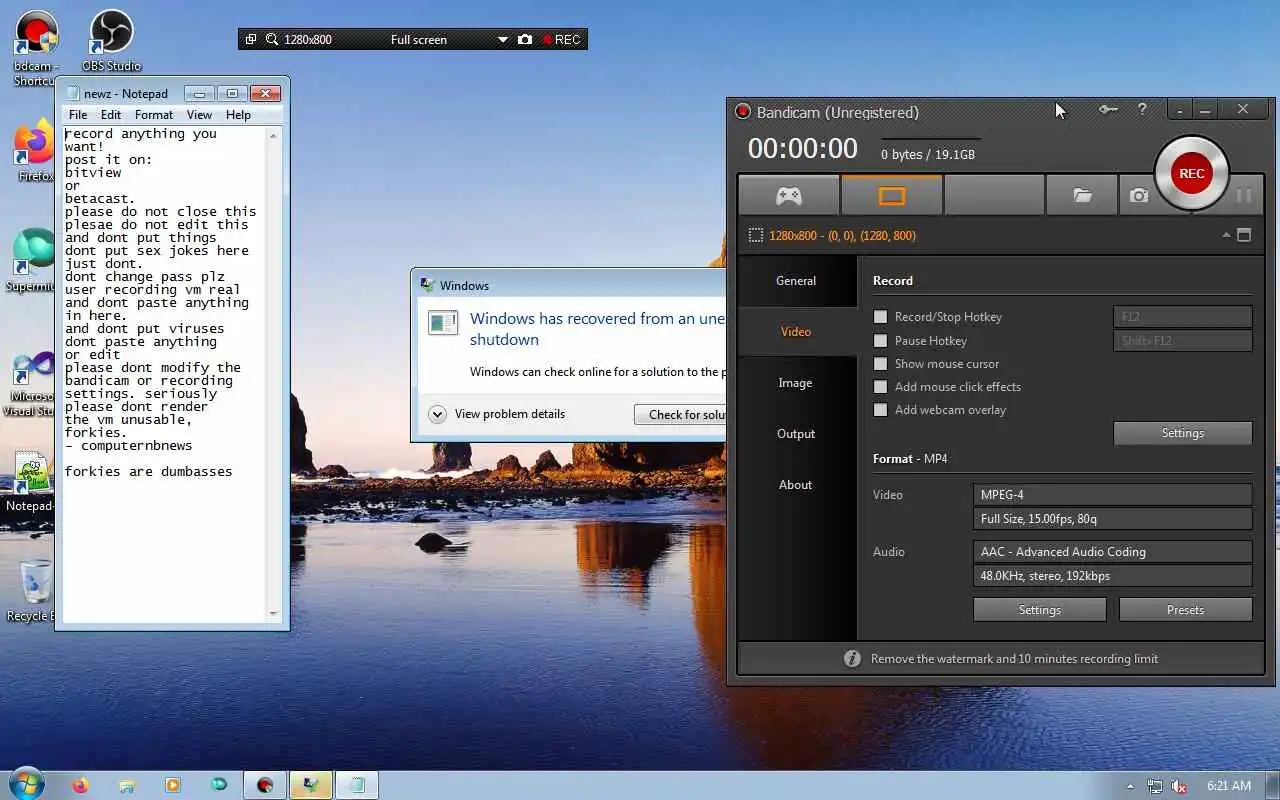
Task: Expand View problem details in Windows dialog
Action: pos(497,414)
